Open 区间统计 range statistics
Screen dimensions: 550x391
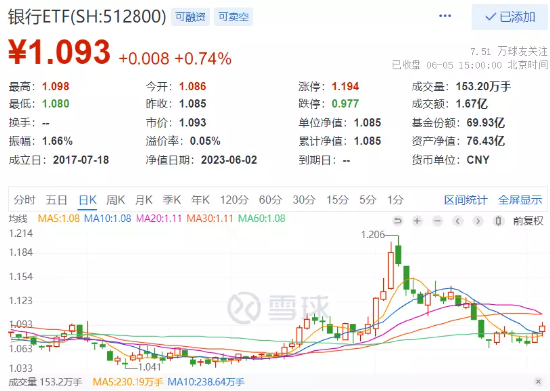point(465,200)
